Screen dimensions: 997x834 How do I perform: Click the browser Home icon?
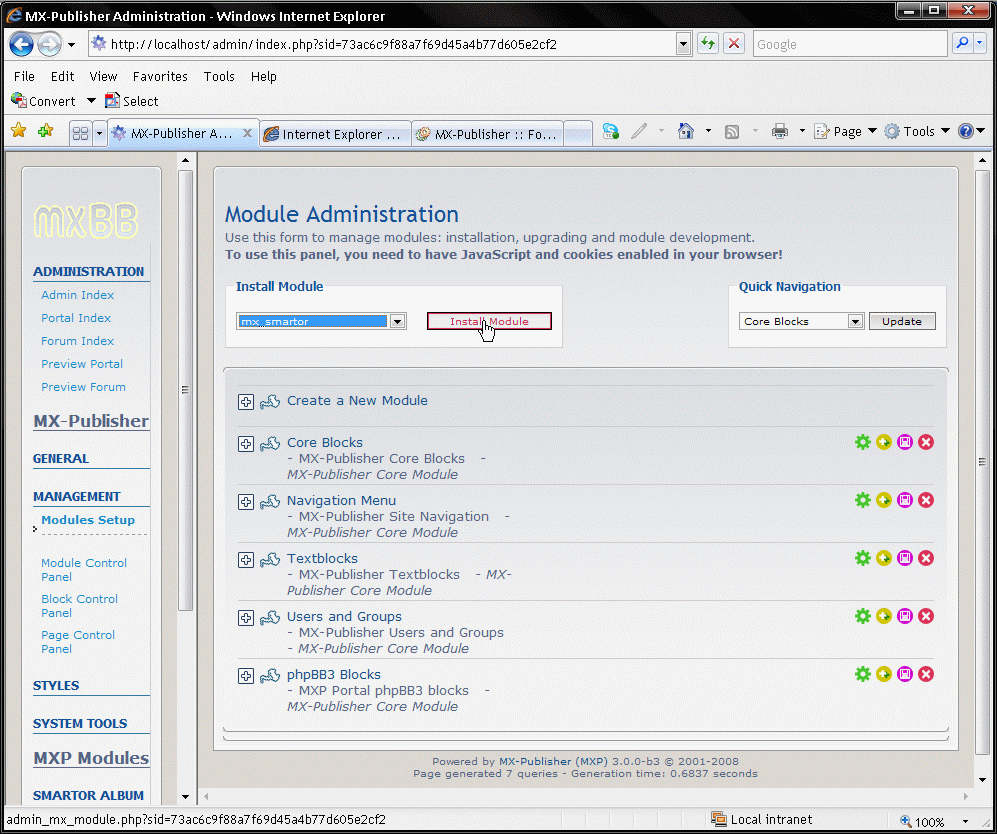click(686, 132)
